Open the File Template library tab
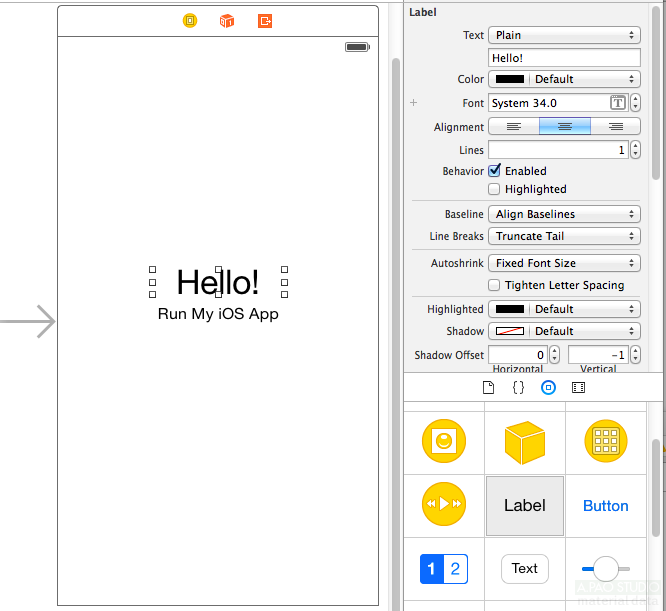The image size is (666, 611). (488, 387)
